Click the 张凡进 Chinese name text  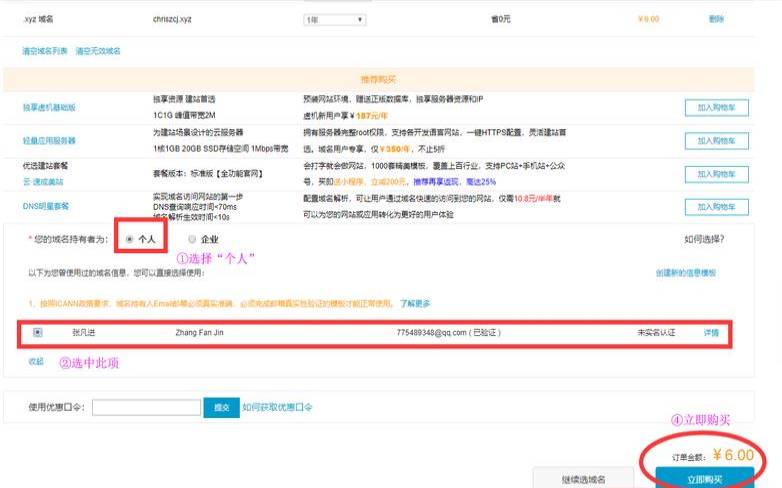pos(83,332)
